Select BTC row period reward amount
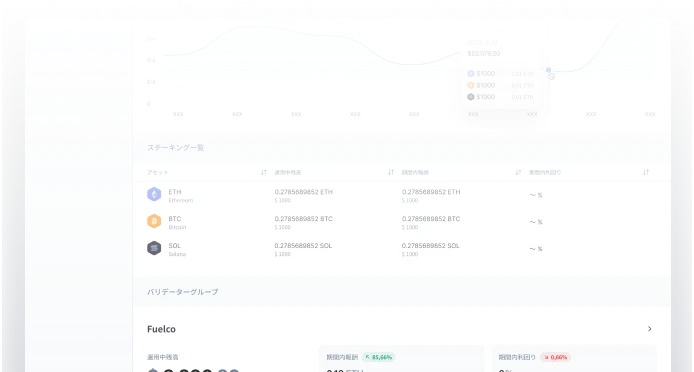Viewport: 694px width, 372px height. (x=431, y=219)
